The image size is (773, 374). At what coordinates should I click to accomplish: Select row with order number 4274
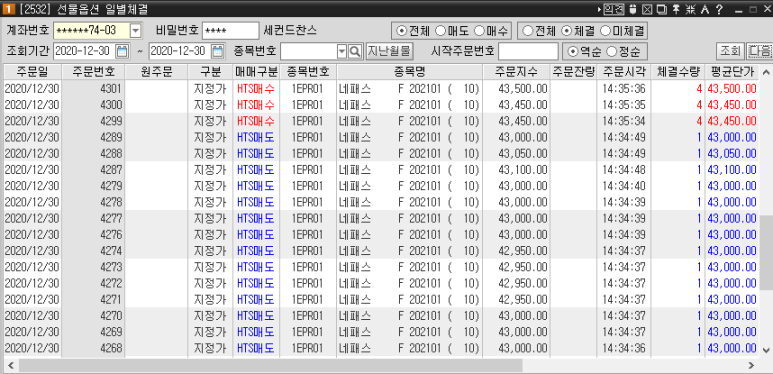(x=382, y=251)
